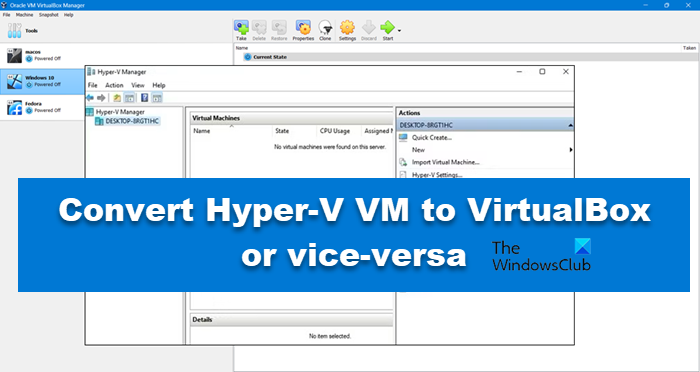Click the Delete snapshot icon in VirtualBox
Viewport: 700px width, 372px height.
coord(259,30)
